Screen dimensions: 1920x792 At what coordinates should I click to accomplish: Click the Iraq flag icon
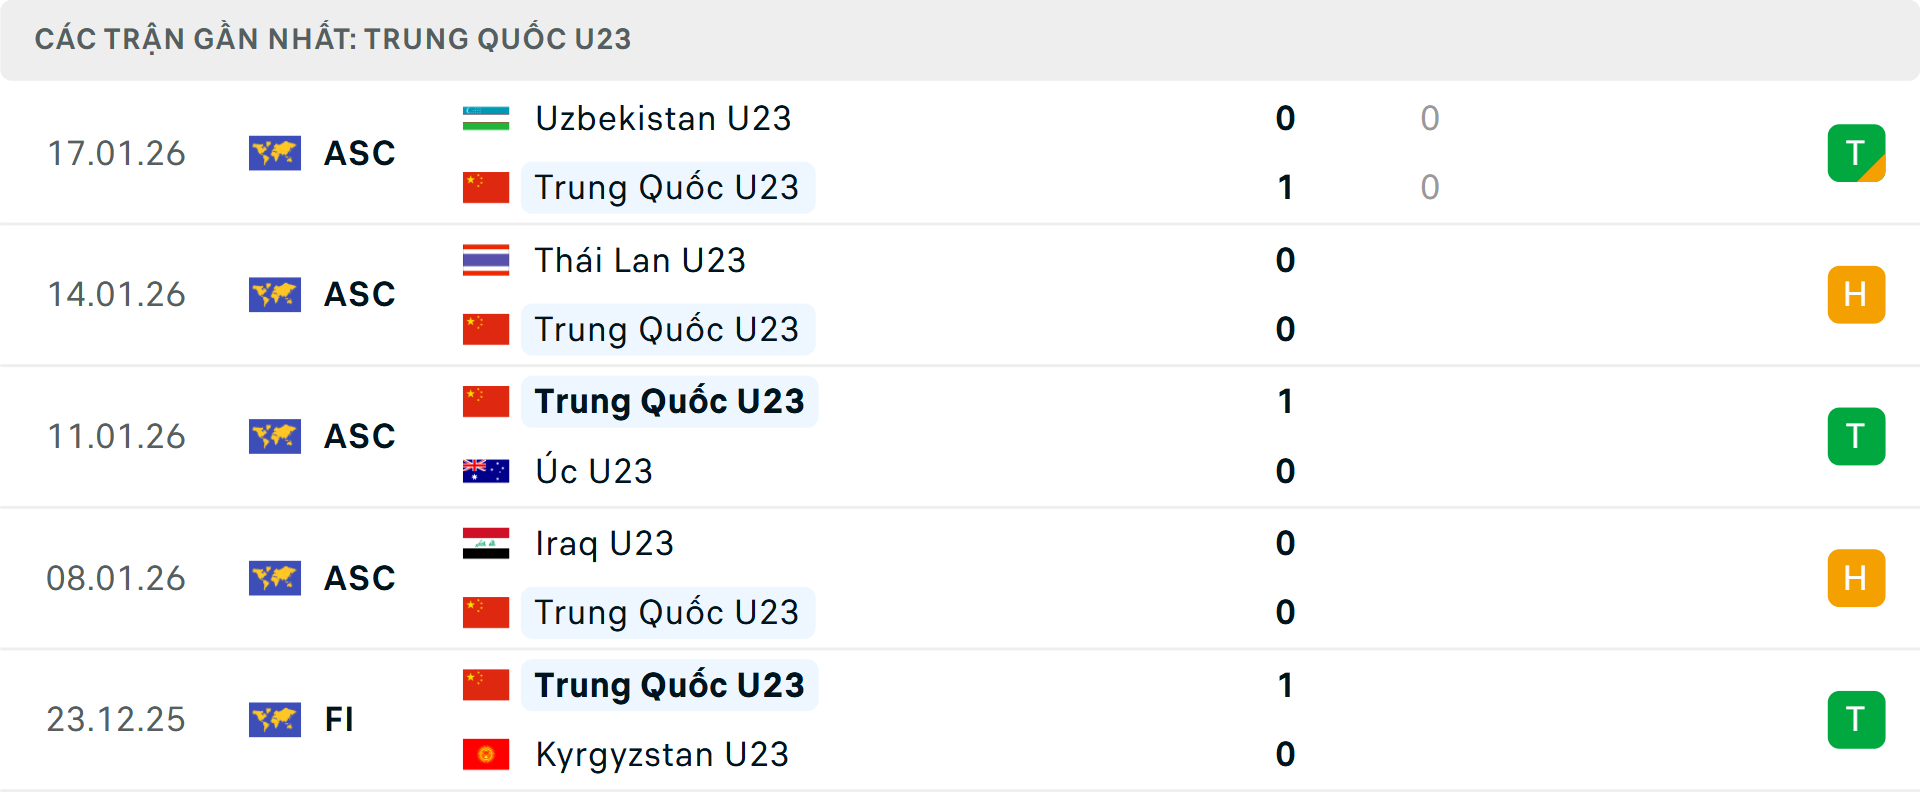(486, 543)
